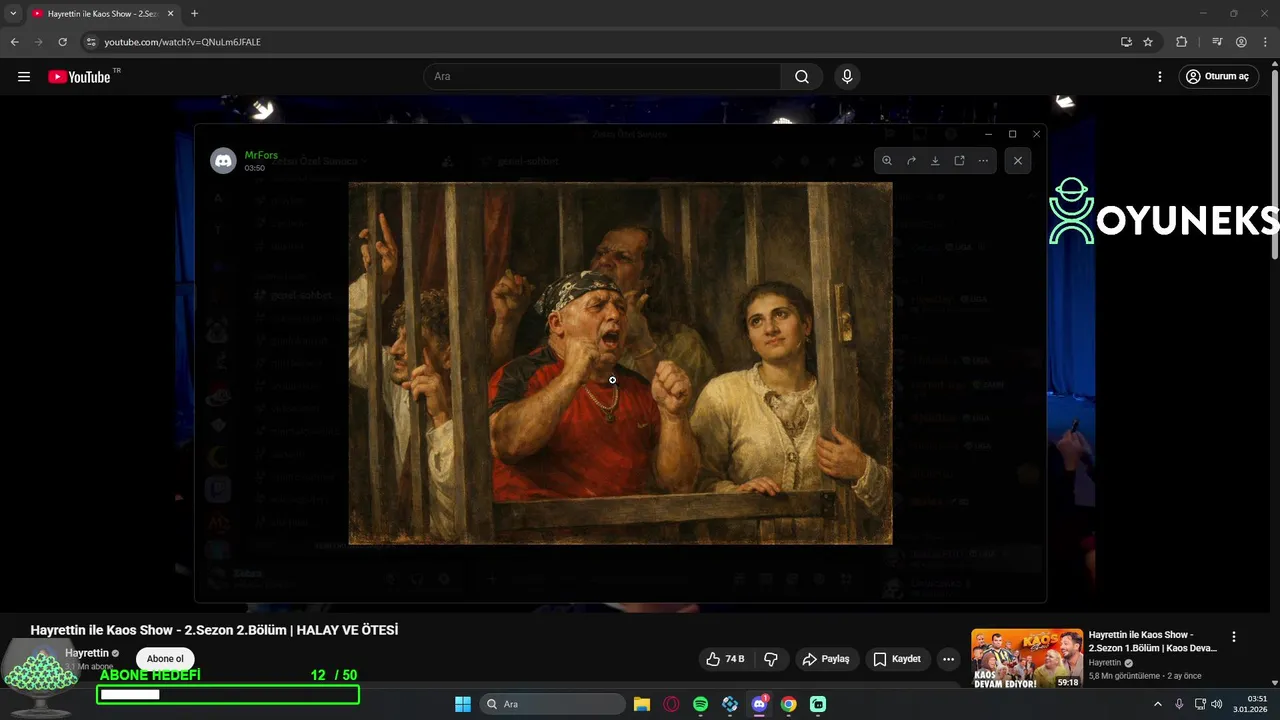The height and width of the screenshot is (720, 1280).
Task: Start voice search with microphone
Action: (847, 77)
